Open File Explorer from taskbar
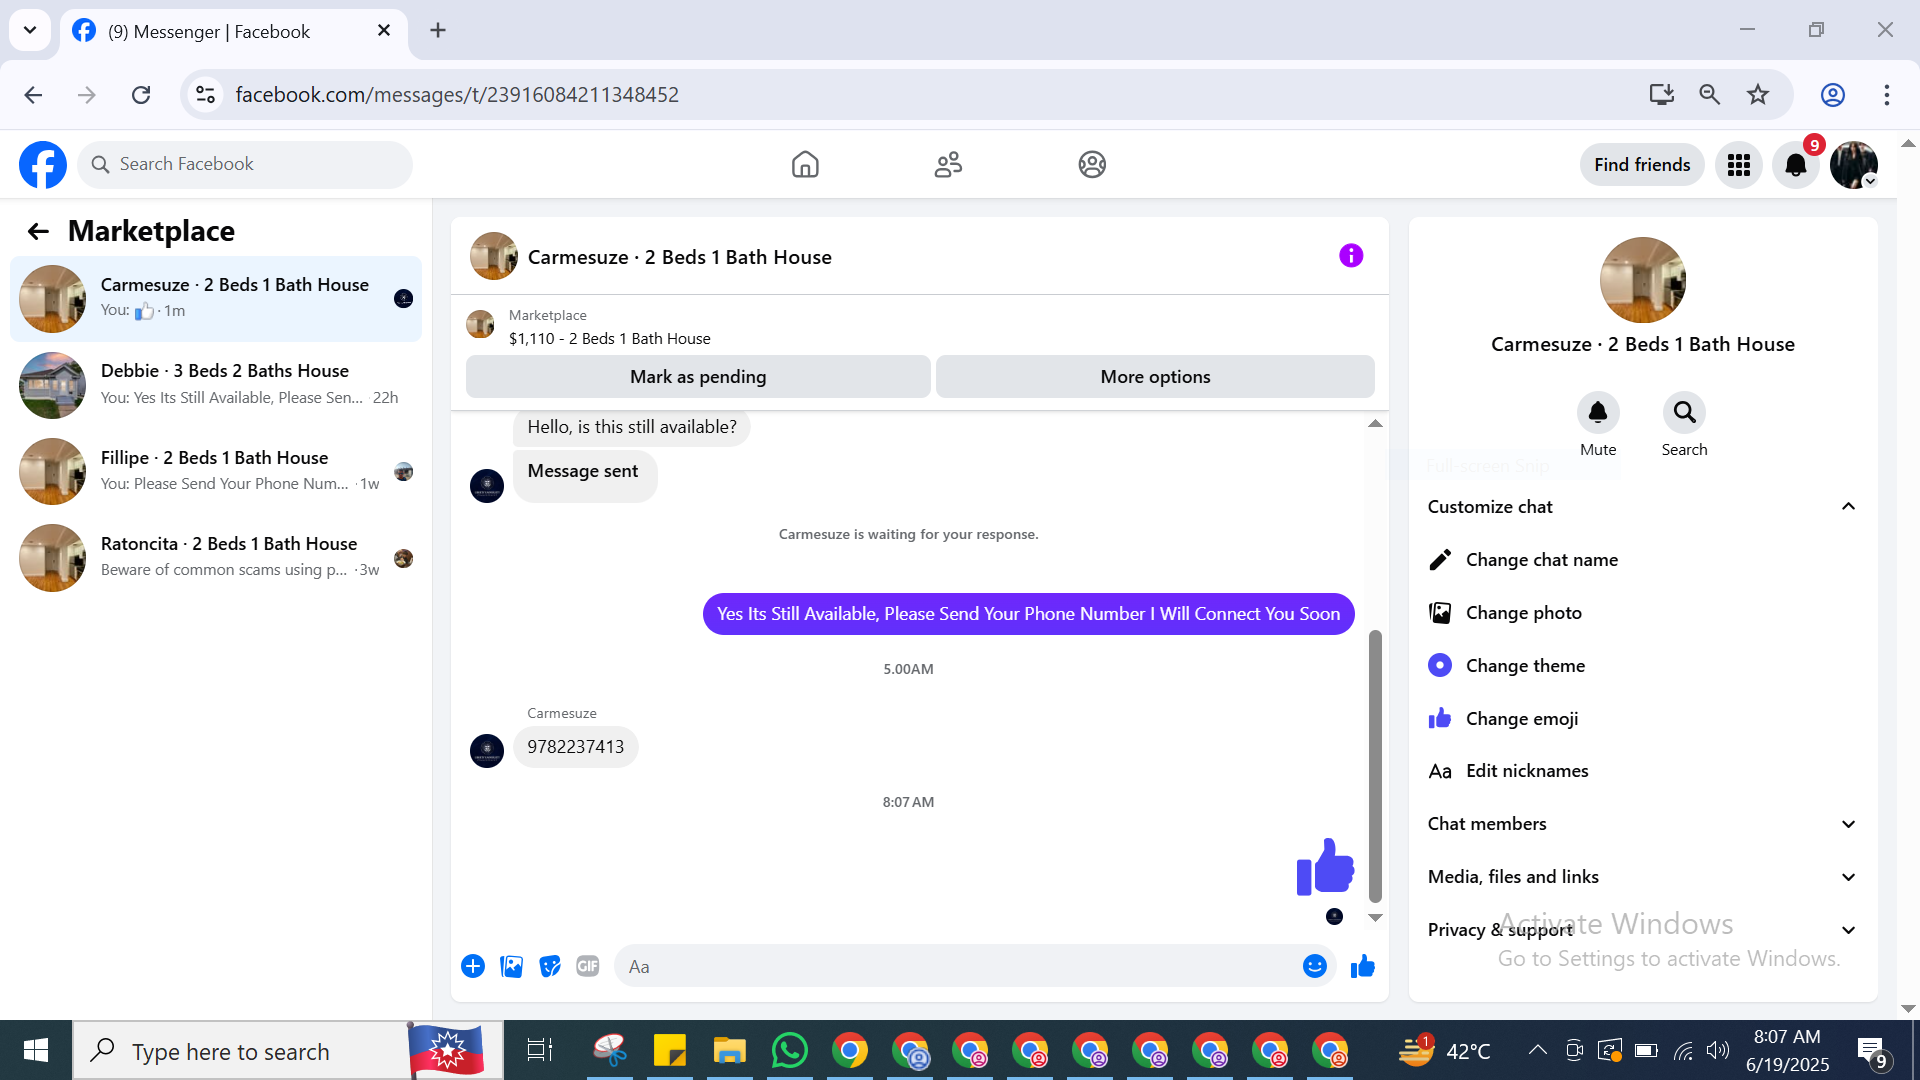1920x1080 pixels. 730,1051
